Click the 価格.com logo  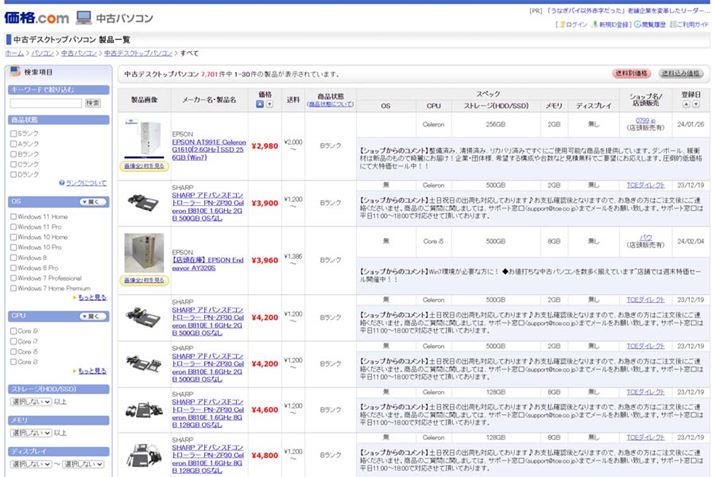coord(35,17)
